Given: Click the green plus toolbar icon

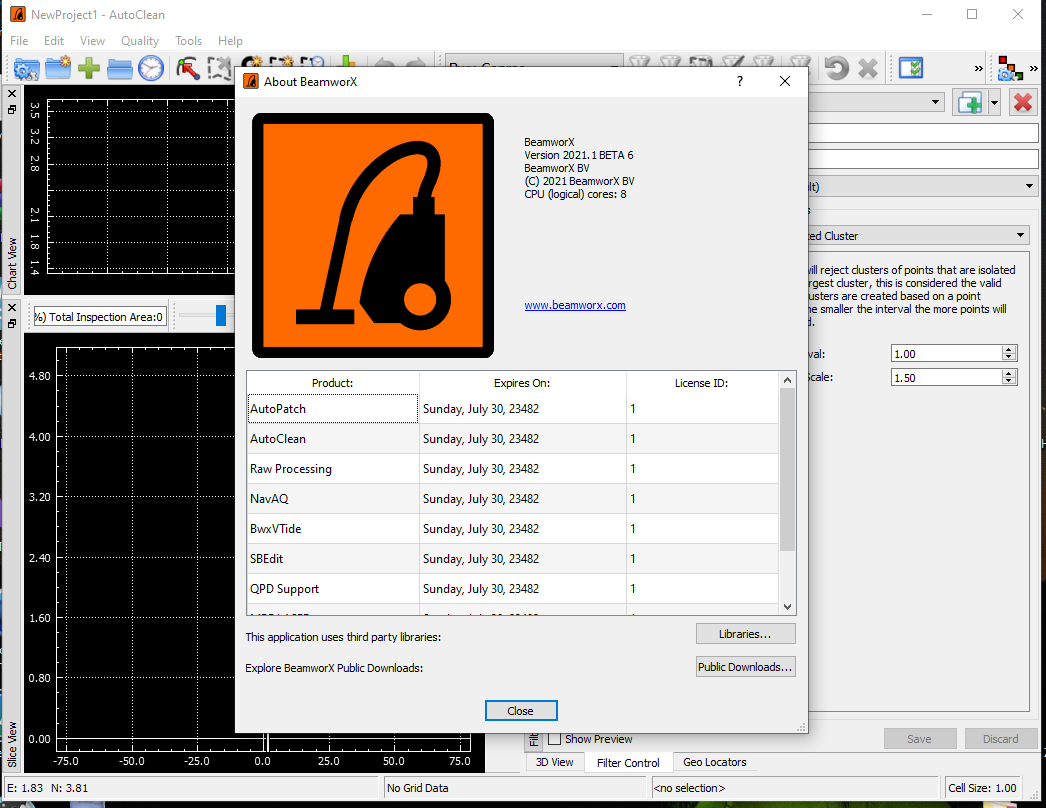Looking at the screenshot, I should pyautogui.click(x=88, y=69).
